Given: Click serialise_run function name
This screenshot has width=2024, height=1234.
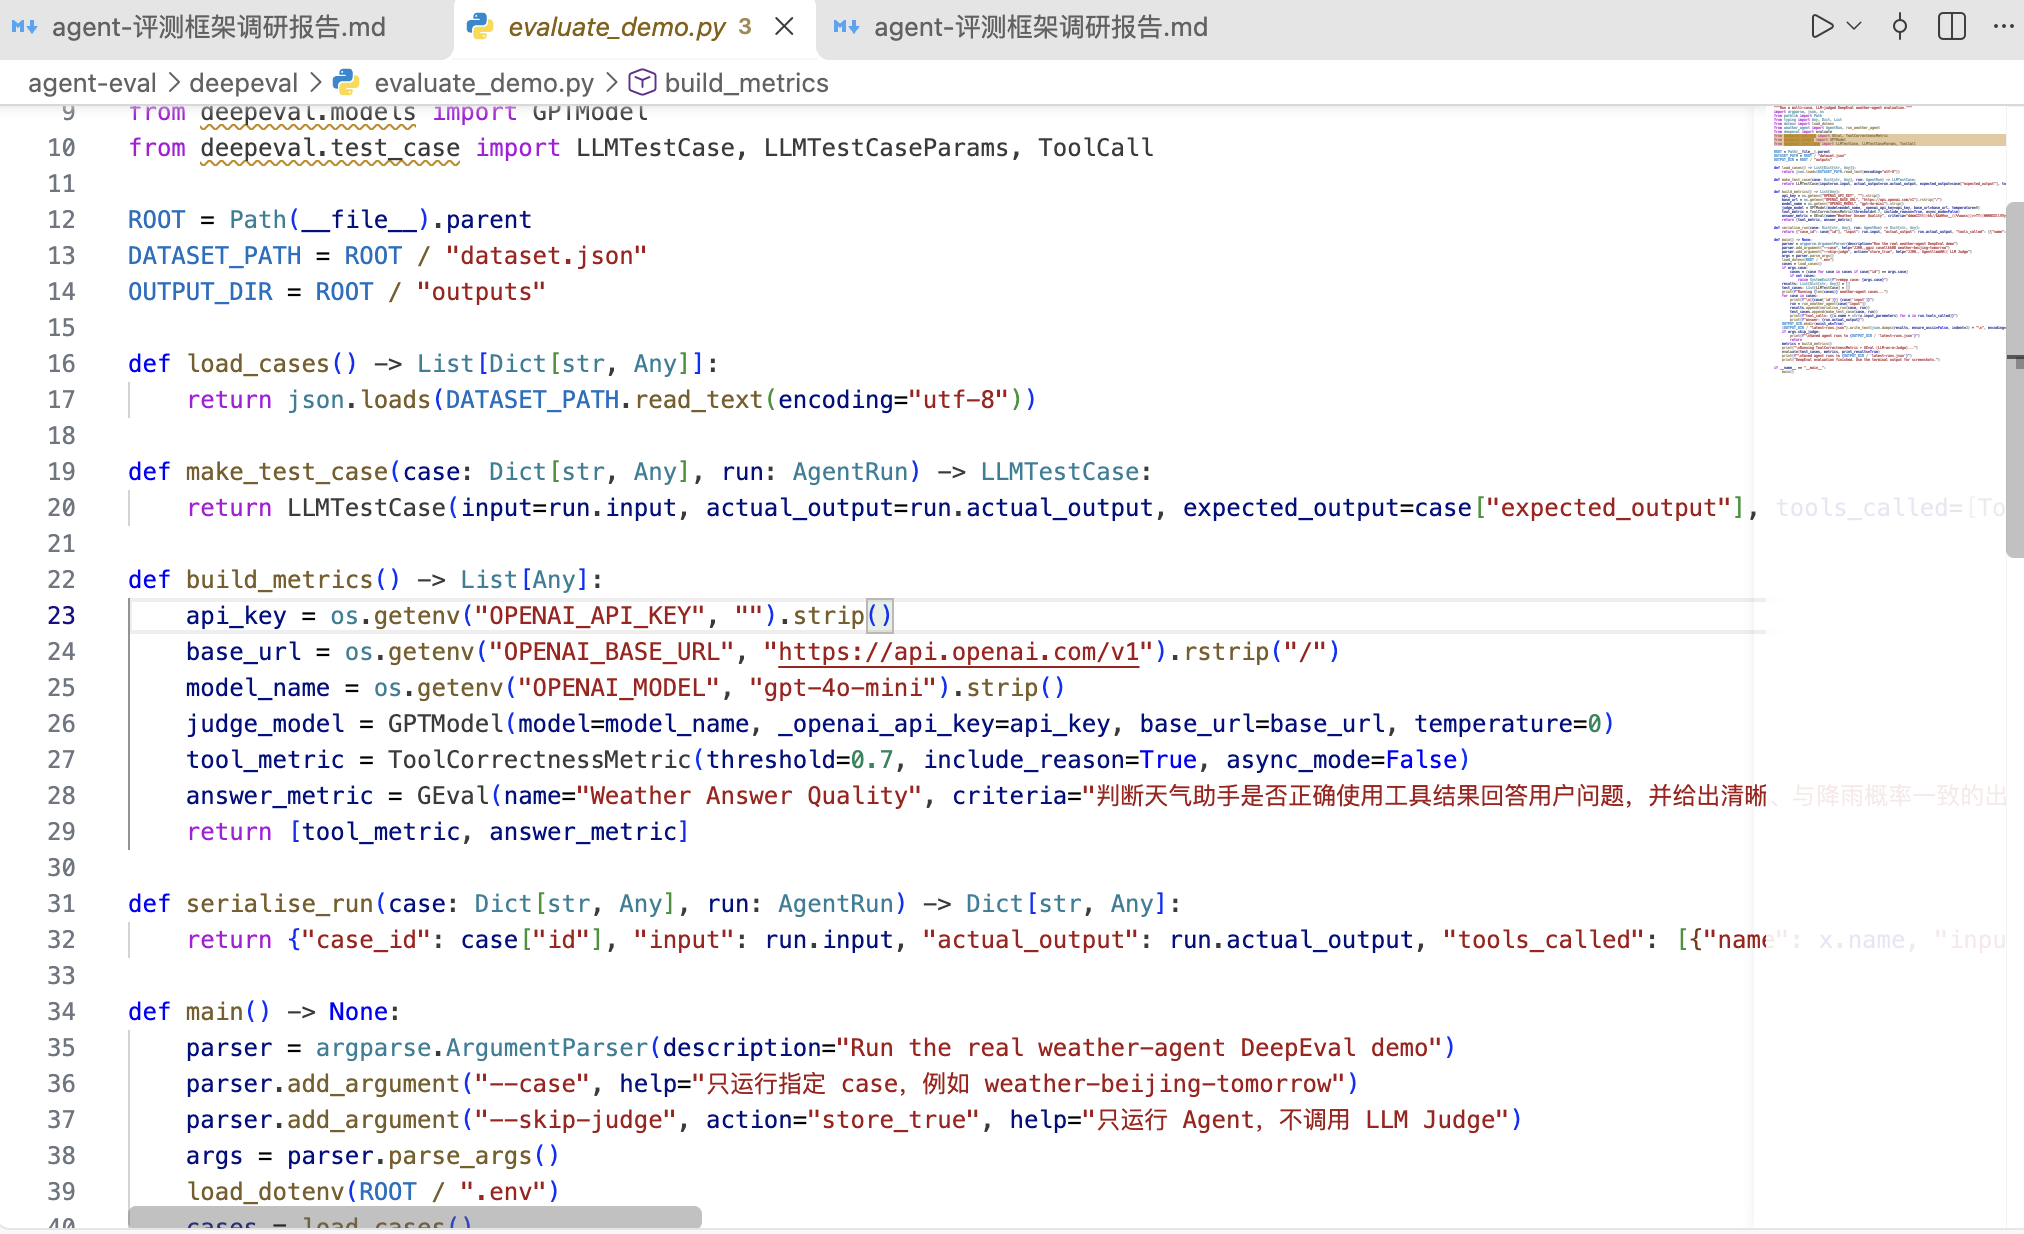Looking at the screenshot, I should 279,904.
